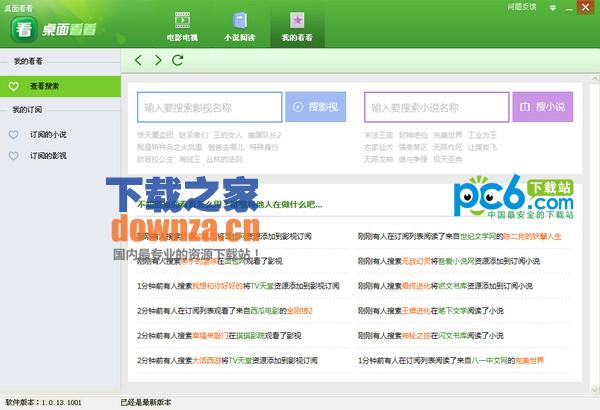Open the title bar dropdown menu arrow
The height and width of the screenshot is (410, 600).
click(x=553, y=7)
